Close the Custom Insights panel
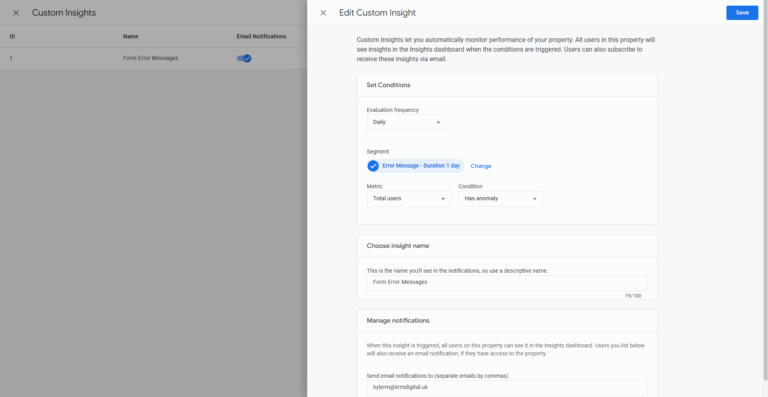This screenshot has height=397, width=768. (x=16, y=13)
